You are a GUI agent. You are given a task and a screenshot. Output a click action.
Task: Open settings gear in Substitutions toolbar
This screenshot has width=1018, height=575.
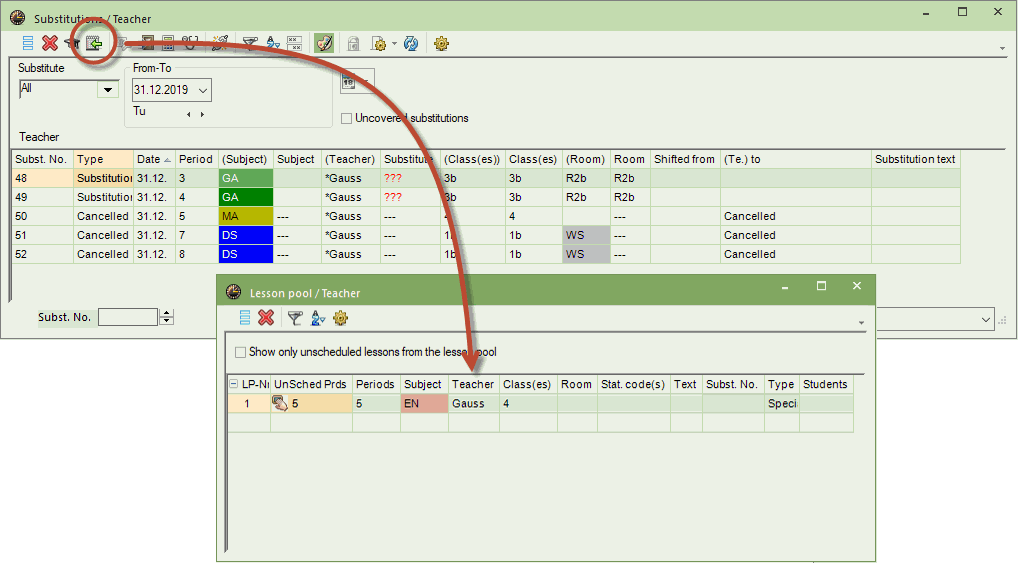441,43
